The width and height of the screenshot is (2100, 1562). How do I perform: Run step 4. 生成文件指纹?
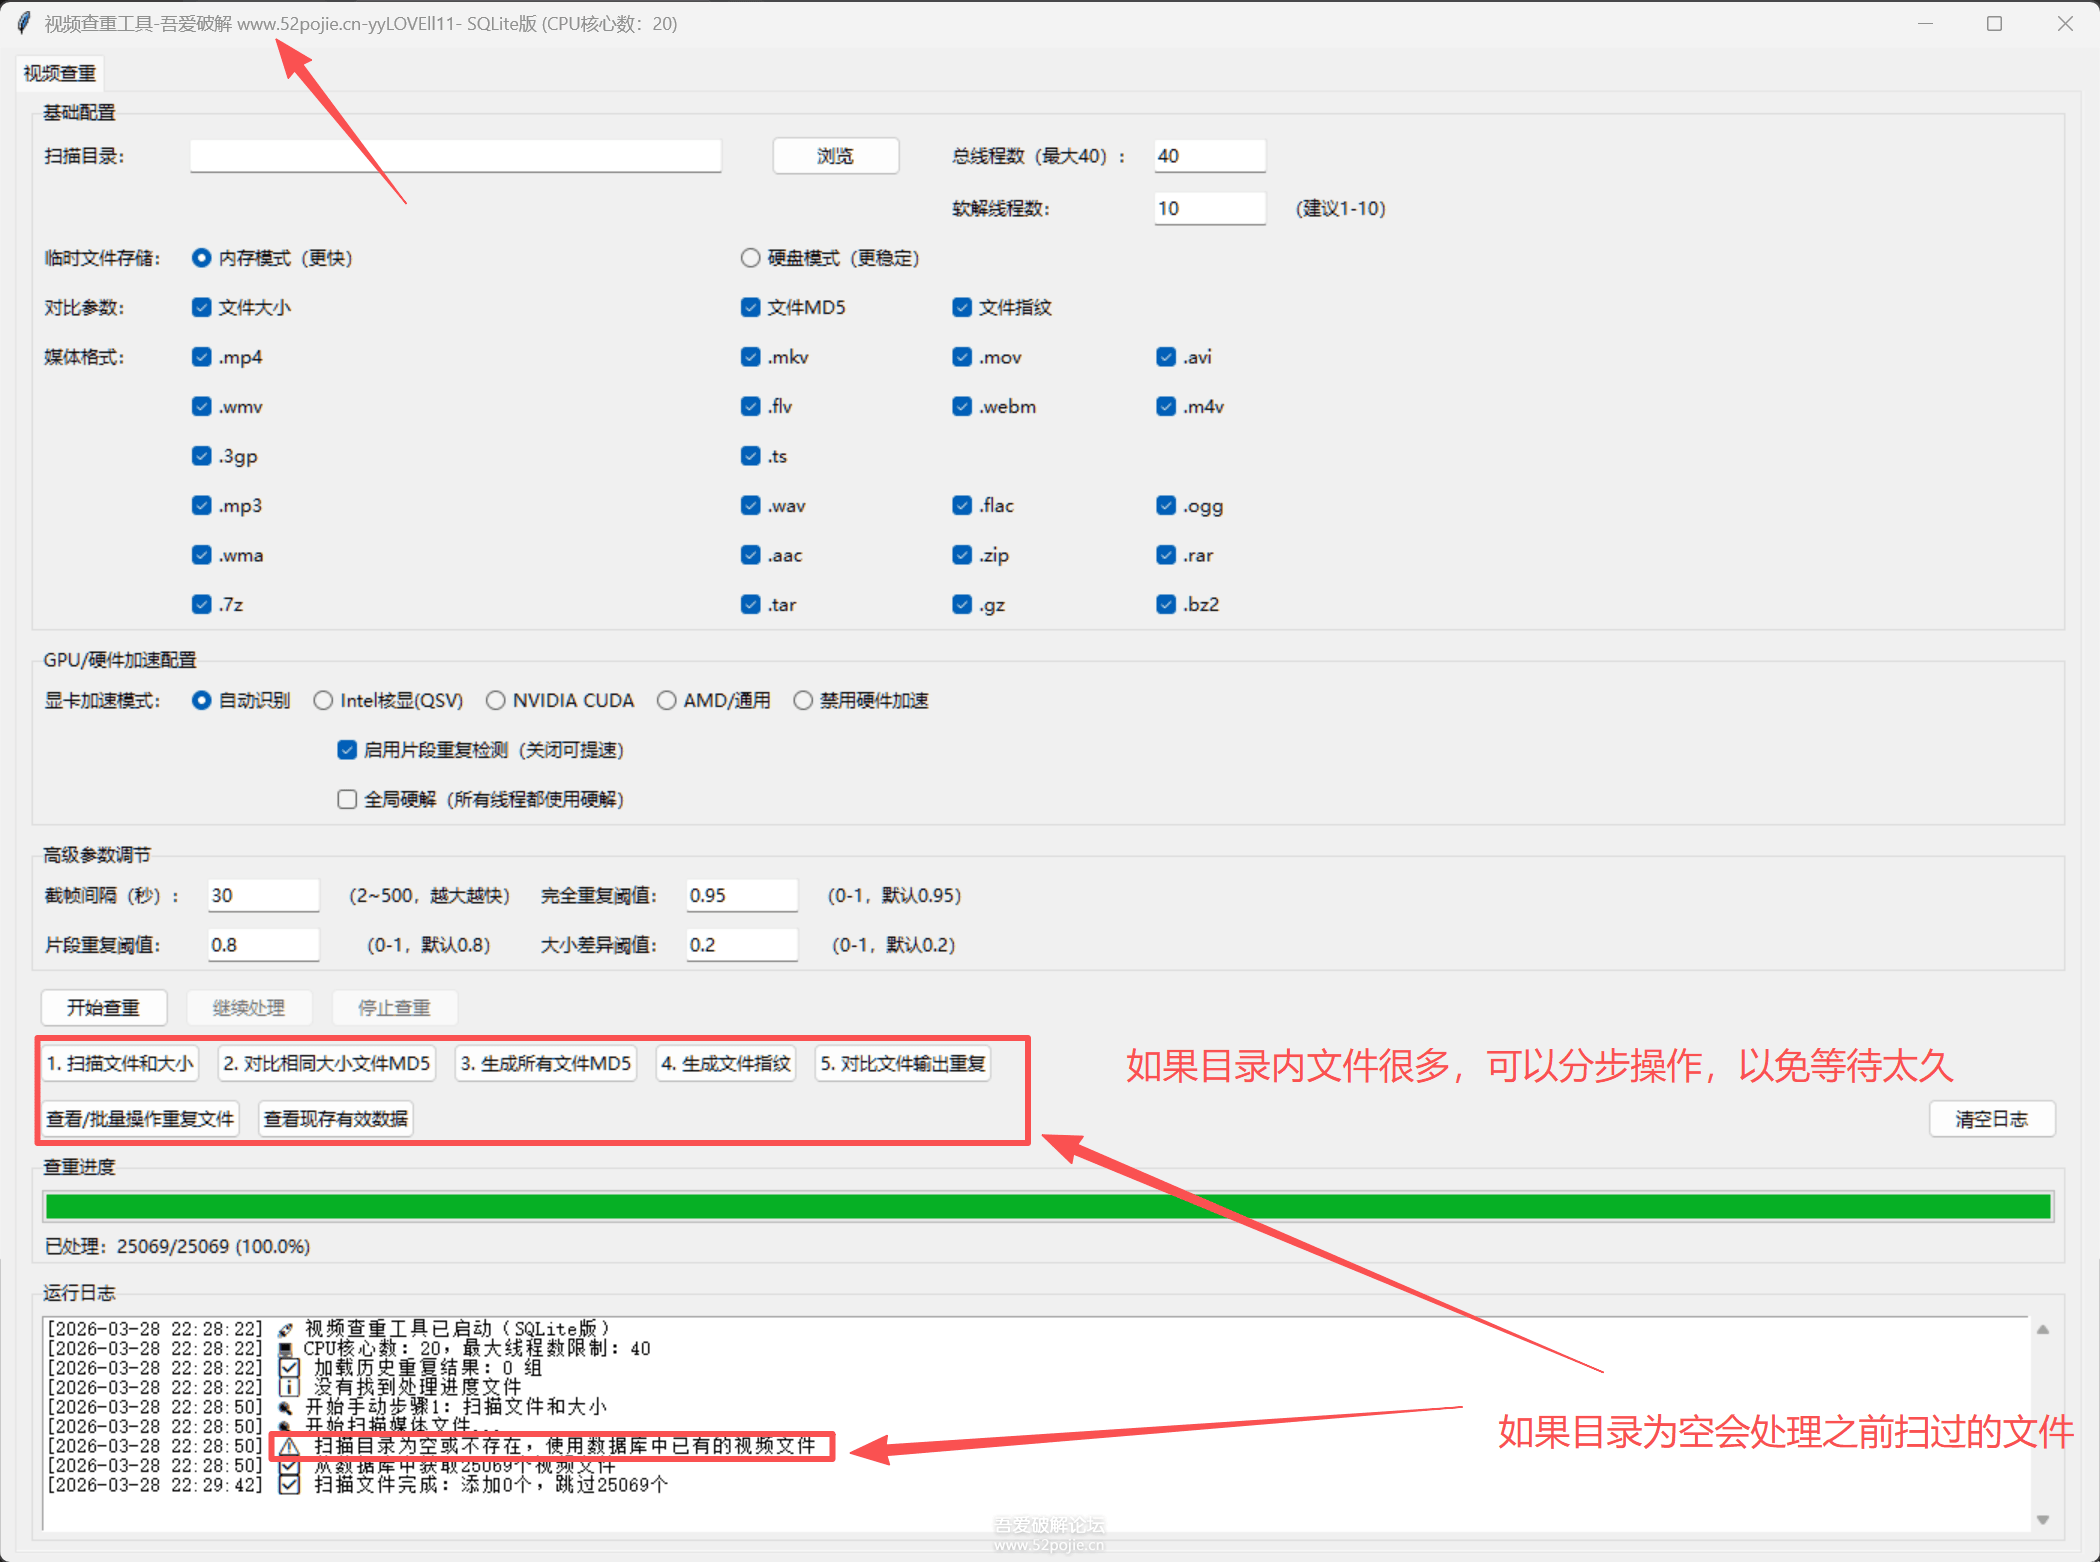(726, 1063)
